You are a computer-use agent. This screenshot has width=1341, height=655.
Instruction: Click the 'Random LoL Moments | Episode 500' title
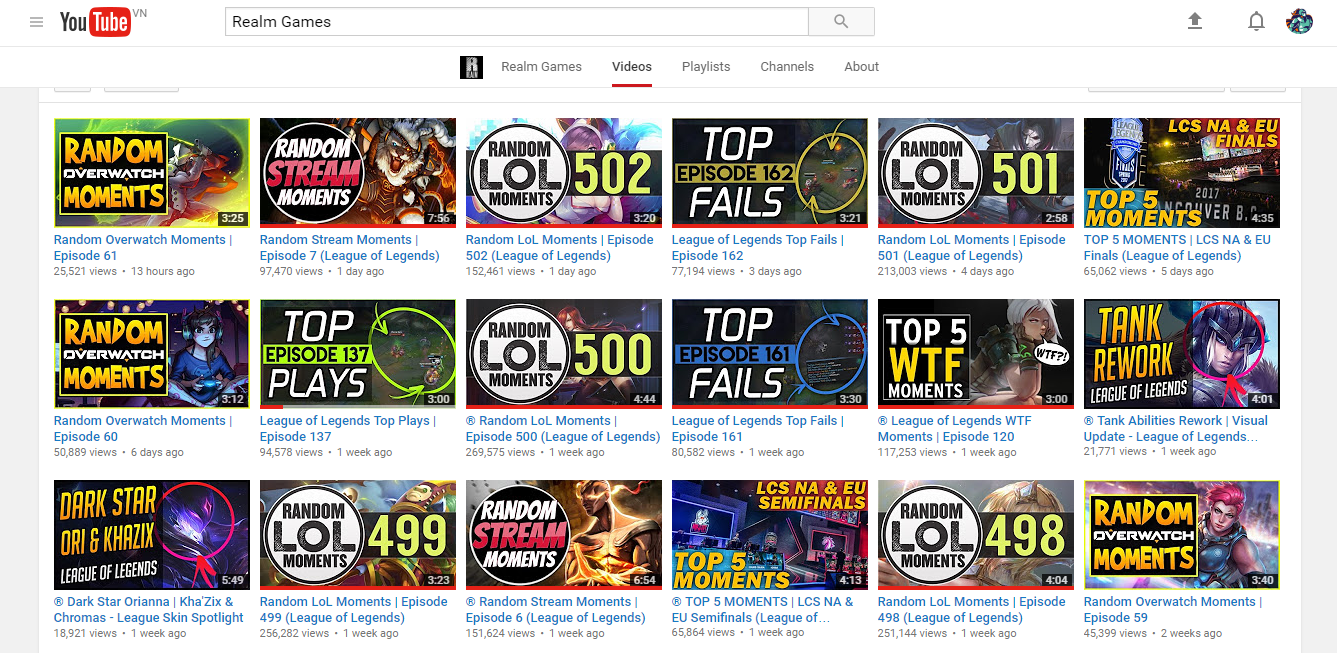(563, 429)
